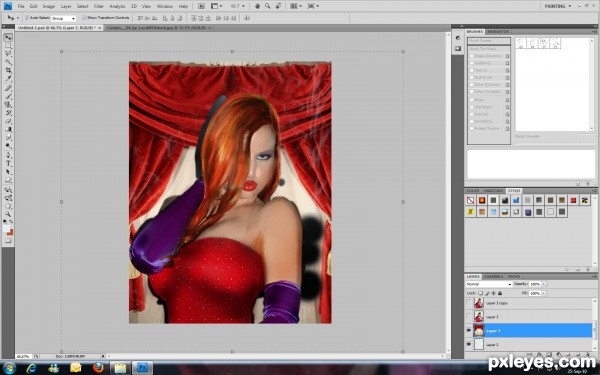The height and width of the screenshot is (375, 600).
Task: Open Firefox from the Windows taskbar
Action: 98,368
